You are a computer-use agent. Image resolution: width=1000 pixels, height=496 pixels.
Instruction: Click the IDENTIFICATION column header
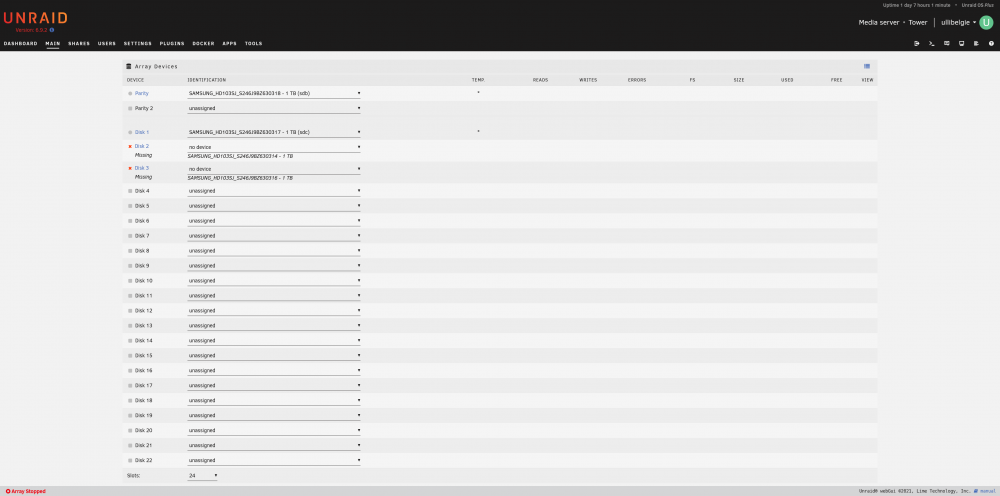pyautogui.click(x=207, y=80)
